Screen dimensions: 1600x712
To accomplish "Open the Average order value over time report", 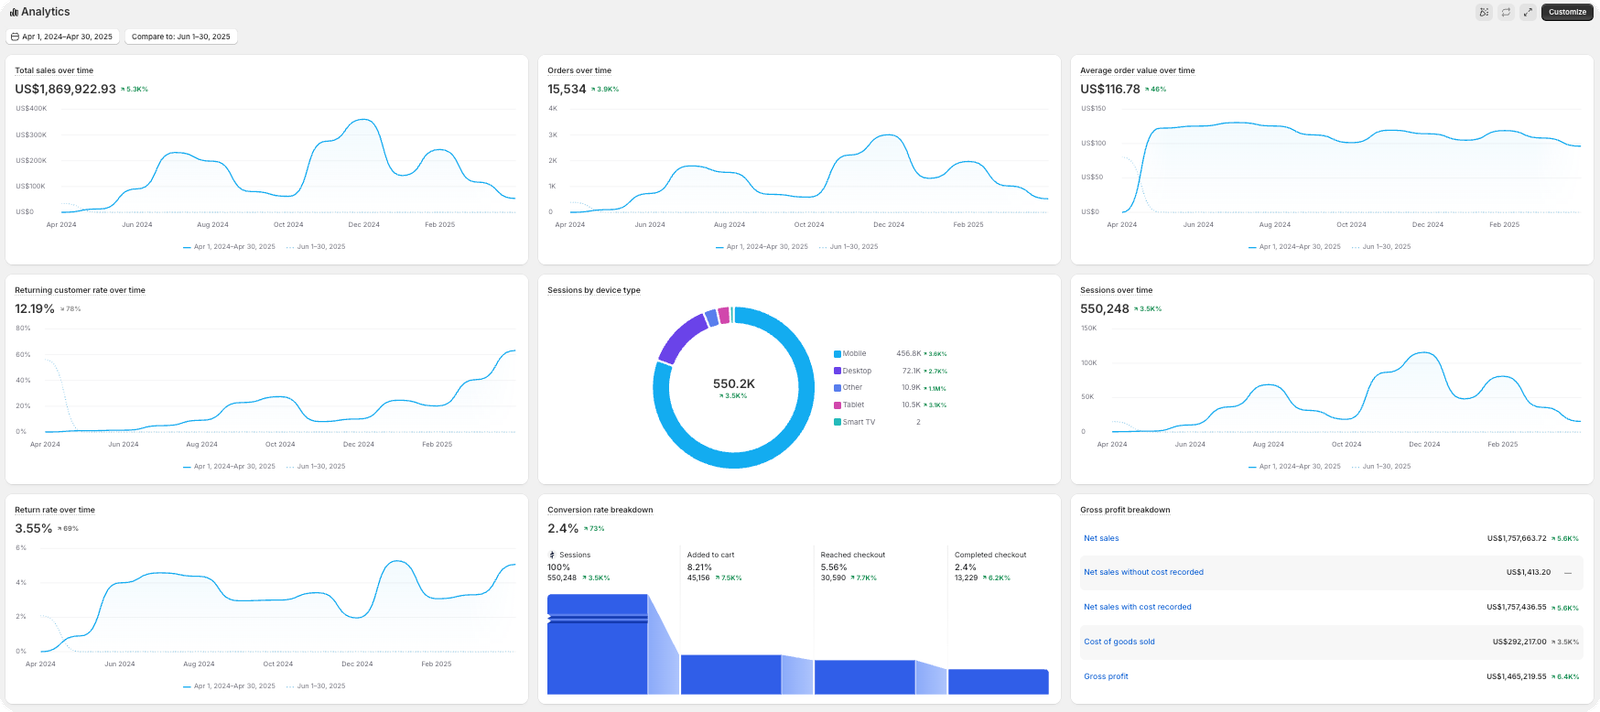I will pyautogui.click(x=1137, y=71).
